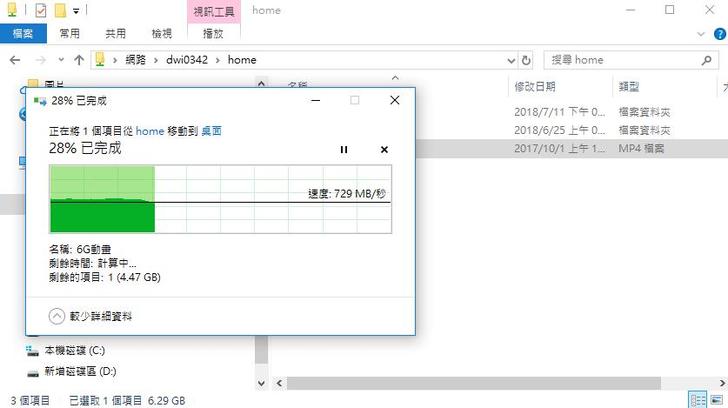The height and width of the screenshot is (408, 728).
Task: Click the left arrow of horizontal scrollbar
Action: point(279,383)
